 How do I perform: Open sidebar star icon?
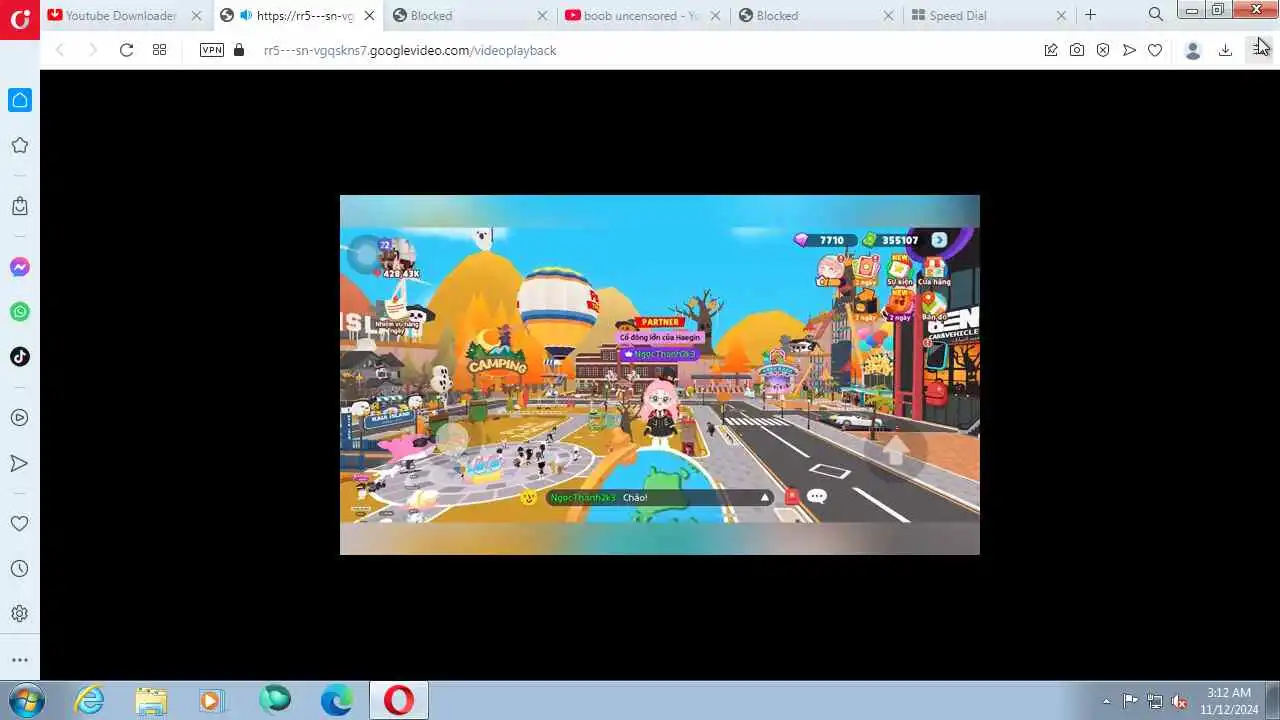(x=20, y=146)
